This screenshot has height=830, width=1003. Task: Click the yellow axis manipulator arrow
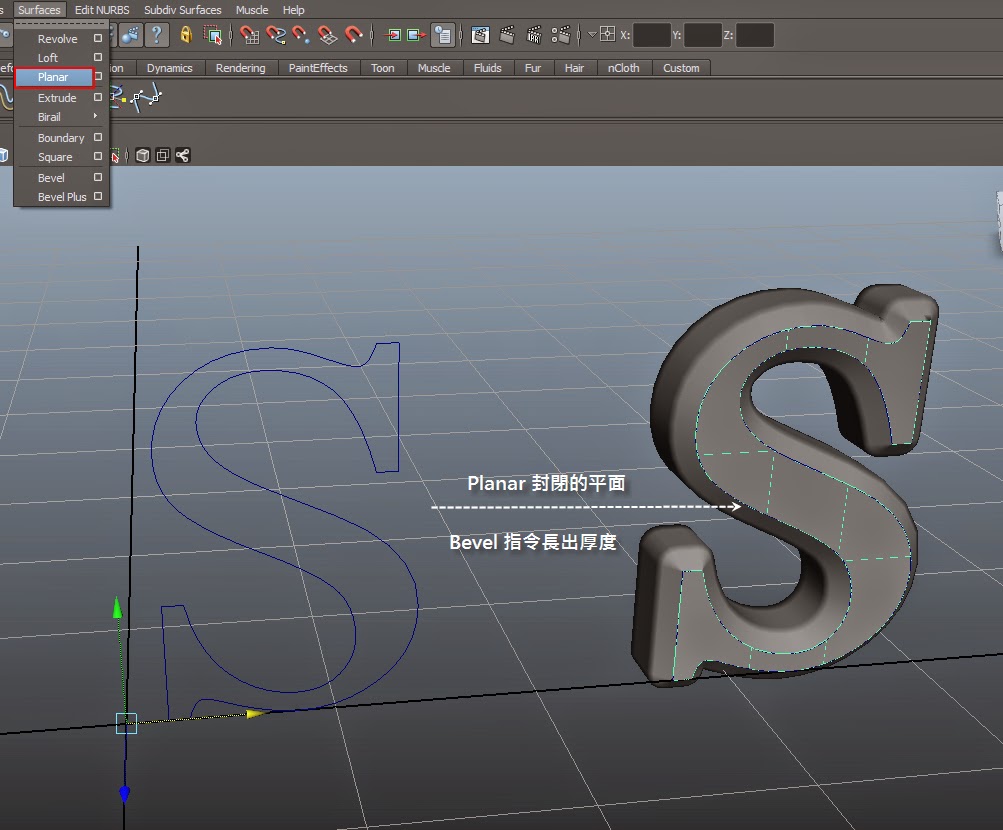[x=255, y=713]
